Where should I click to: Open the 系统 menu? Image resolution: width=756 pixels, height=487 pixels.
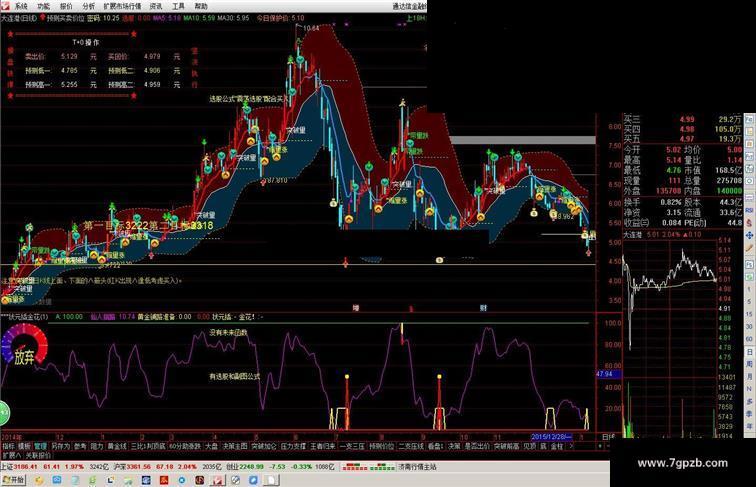[21, 6]
